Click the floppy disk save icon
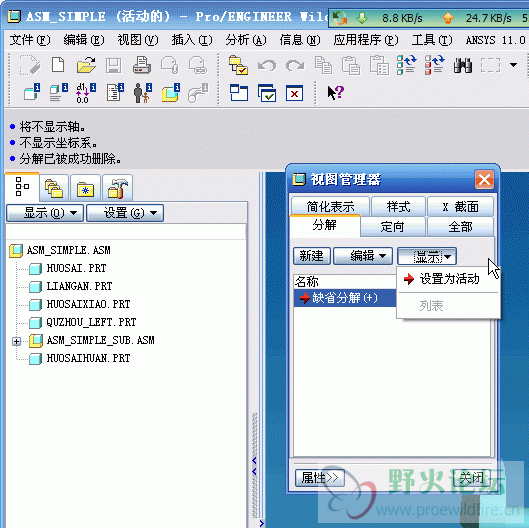Image resolution: width=529 pixels, height=528 pixels. click(114, 65)
